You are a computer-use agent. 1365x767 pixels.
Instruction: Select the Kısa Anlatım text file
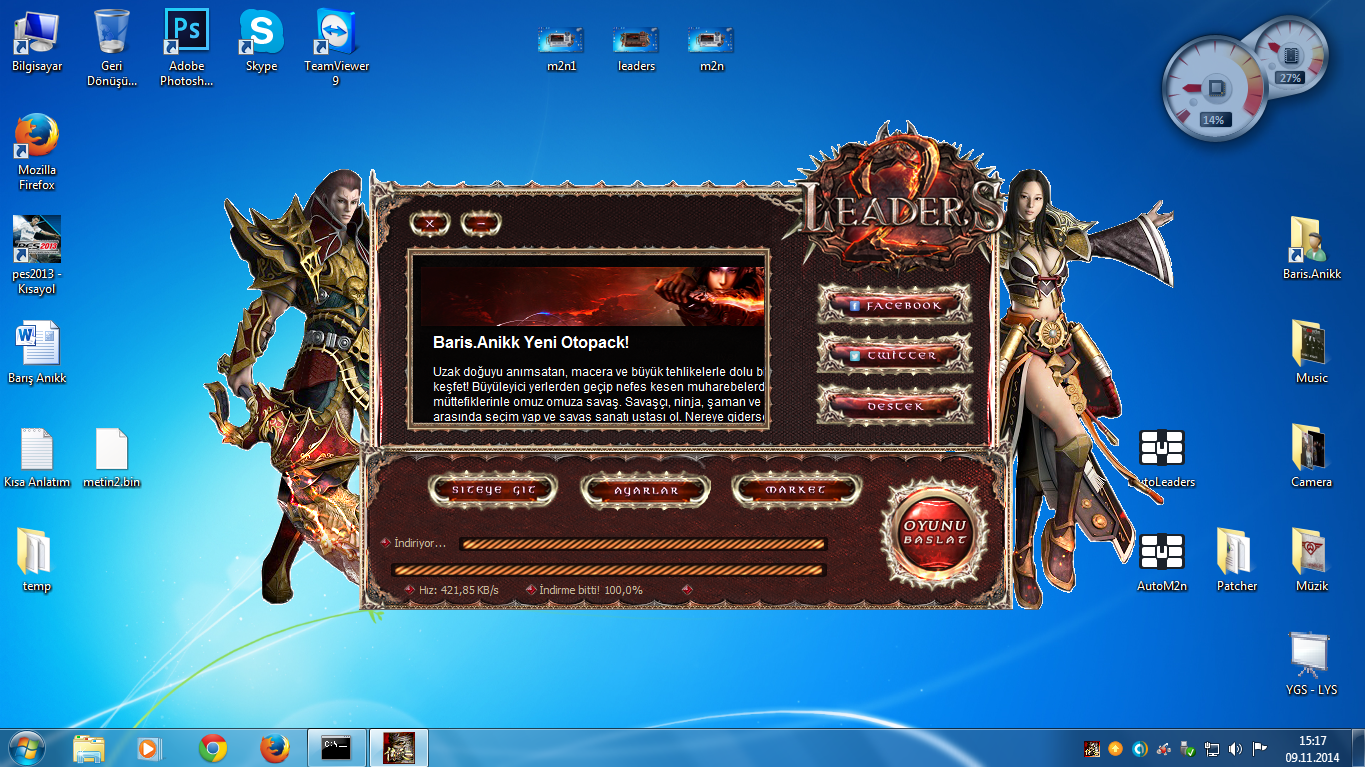coord(37,457)
